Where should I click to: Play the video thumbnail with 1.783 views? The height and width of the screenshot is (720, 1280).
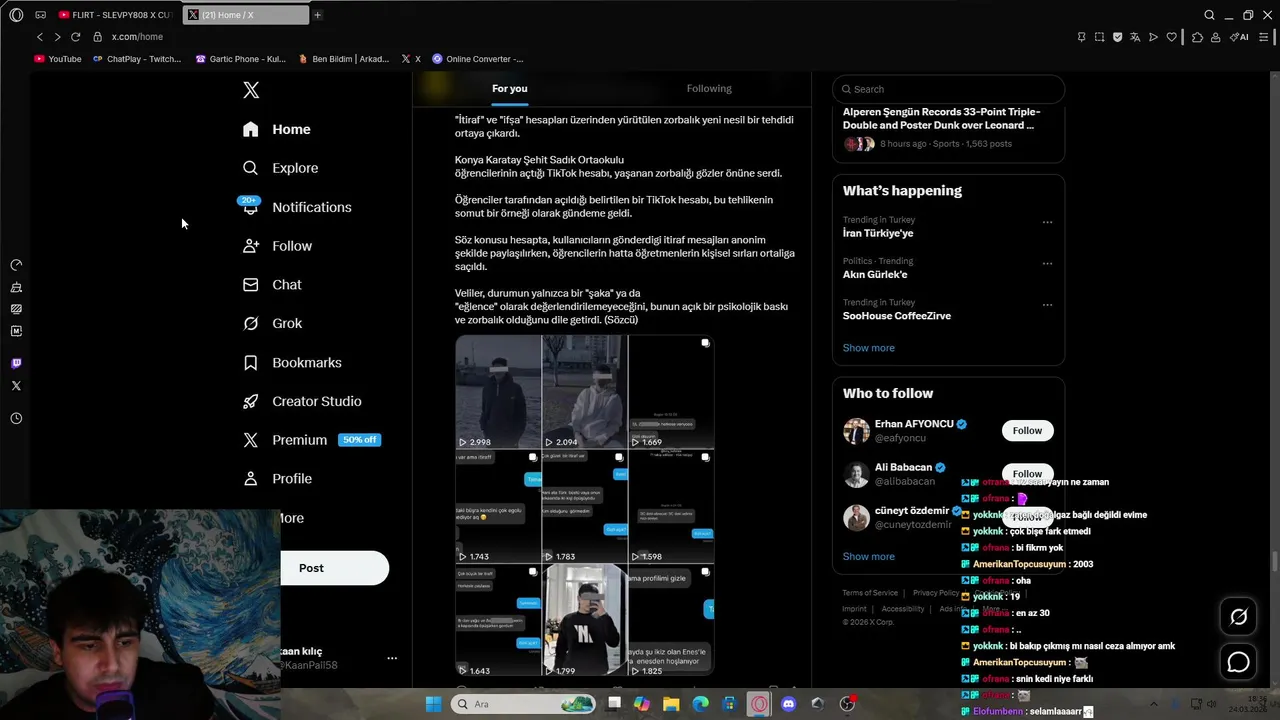585,507
